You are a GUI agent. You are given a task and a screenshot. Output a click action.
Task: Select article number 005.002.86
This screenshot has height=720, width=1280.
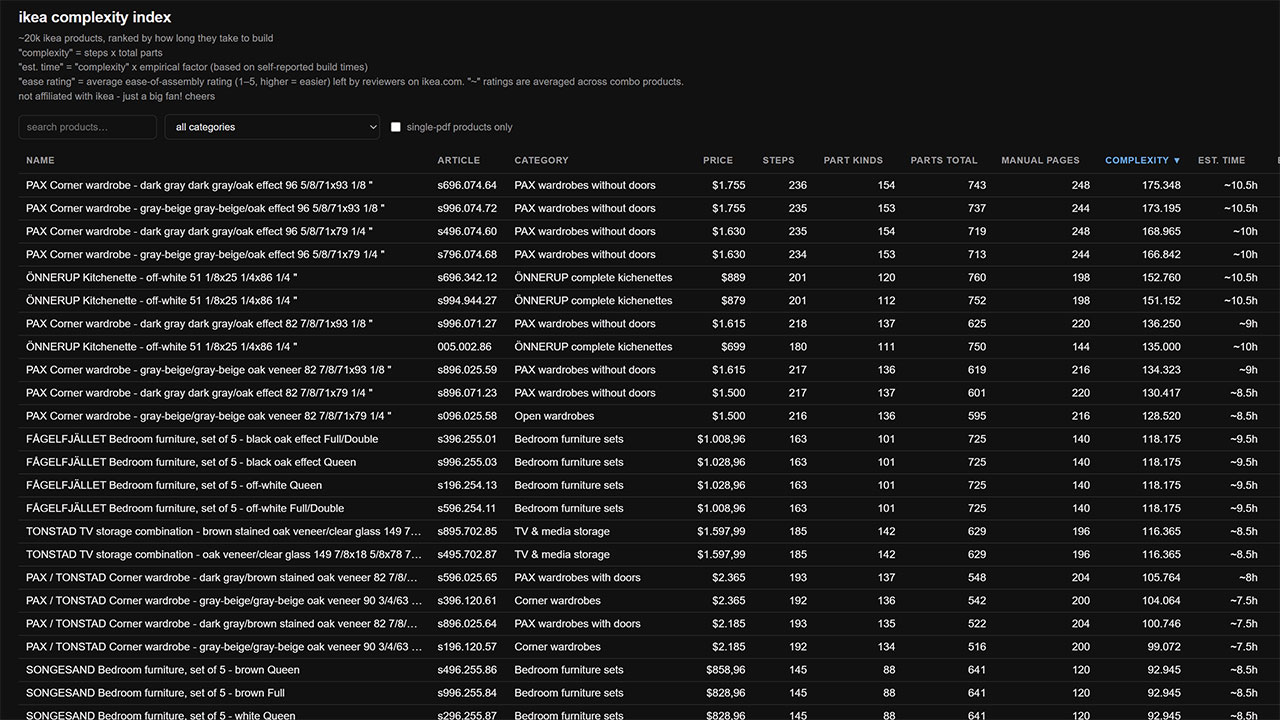(x=464, y=346)
